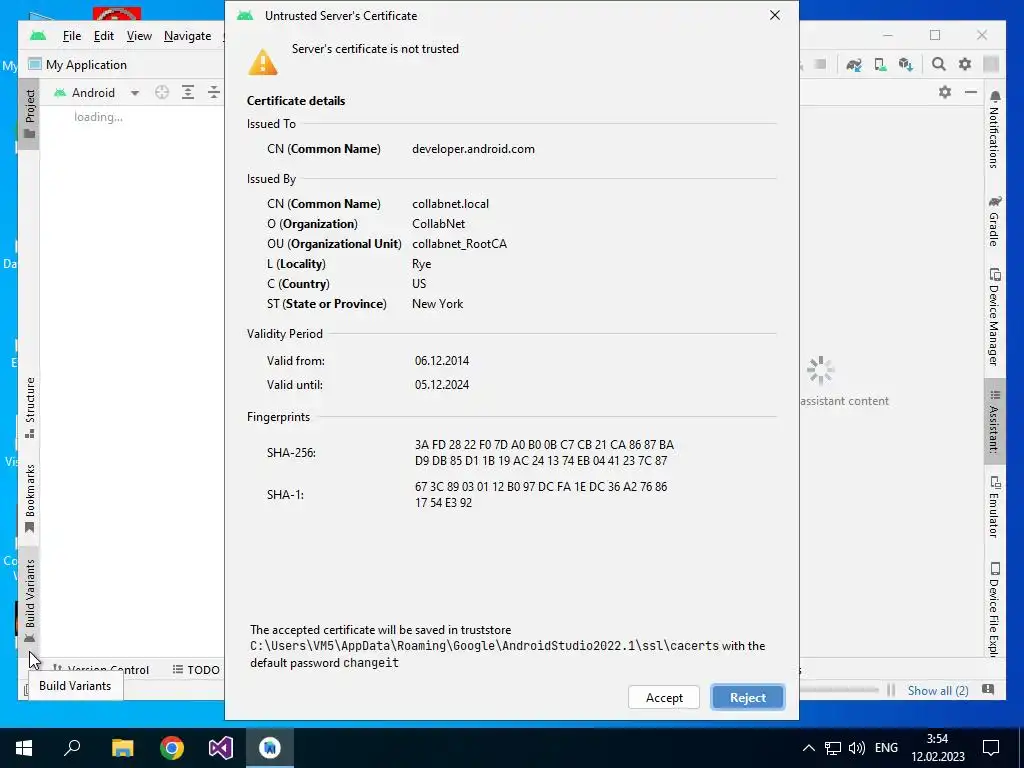Click the tool window quick access icon
The height and width of the screenshot is (768, 1024).
(26, 690)
